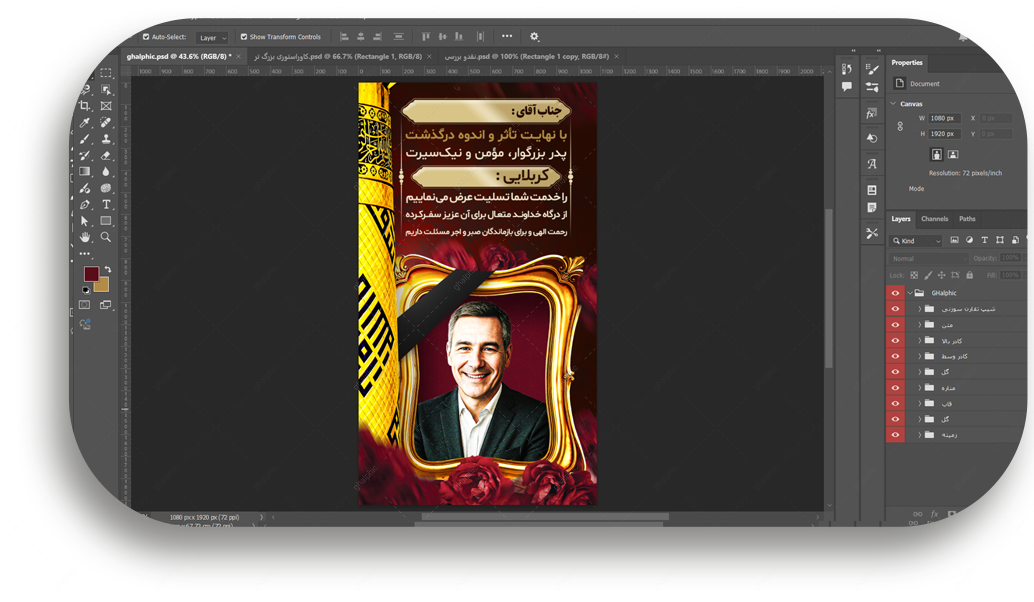Switch to the Channels tab
The height and width of the screenshot is (602, 1034).
click(934, 219)
